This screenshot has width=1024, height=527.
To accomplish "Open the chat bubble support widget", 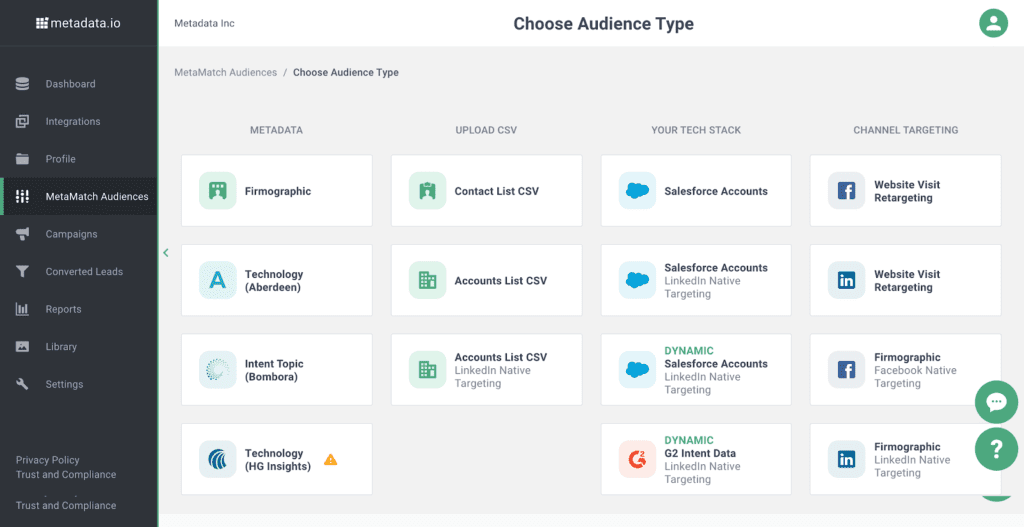I will tap(996, 402).
